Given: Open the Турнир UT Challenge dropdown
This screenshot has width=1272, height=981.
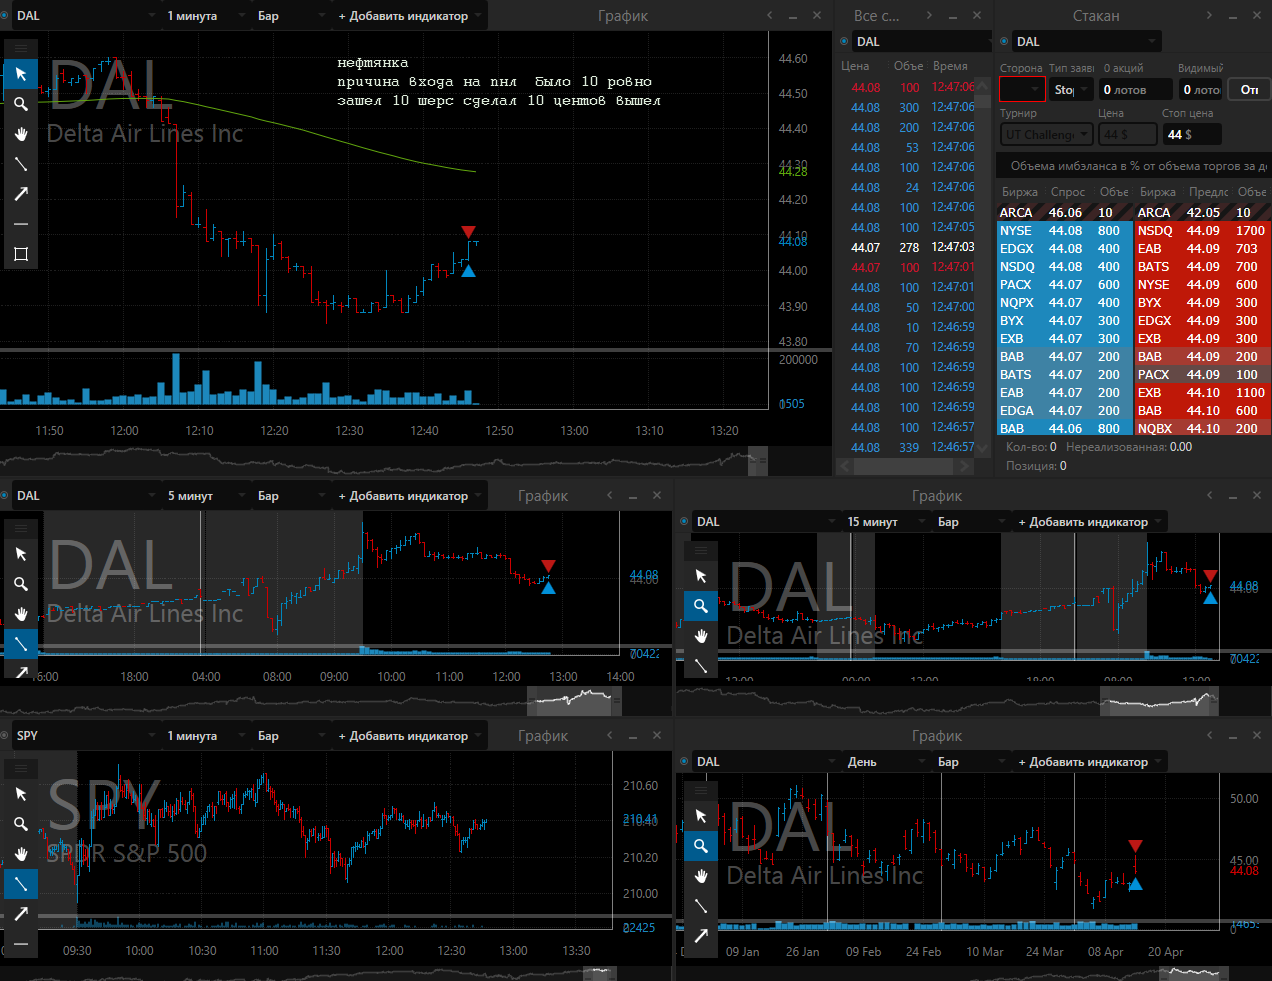Looking at the screenshot, I should pos(1046,134).
